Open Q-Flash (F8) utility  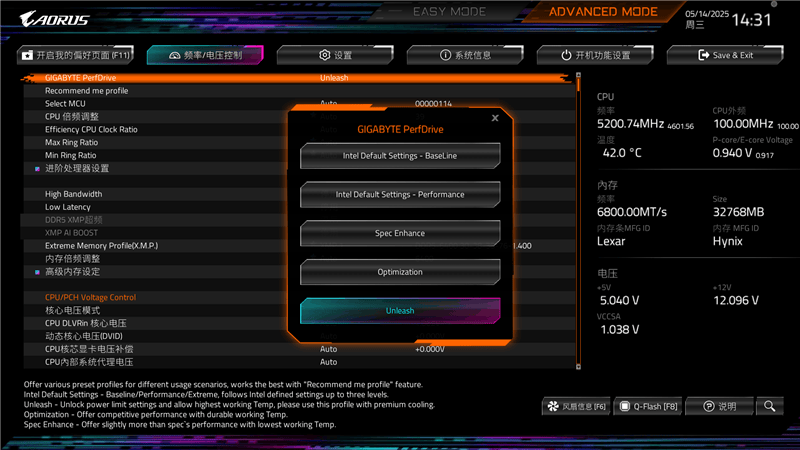pyautogui.click(x=648, y=406)
